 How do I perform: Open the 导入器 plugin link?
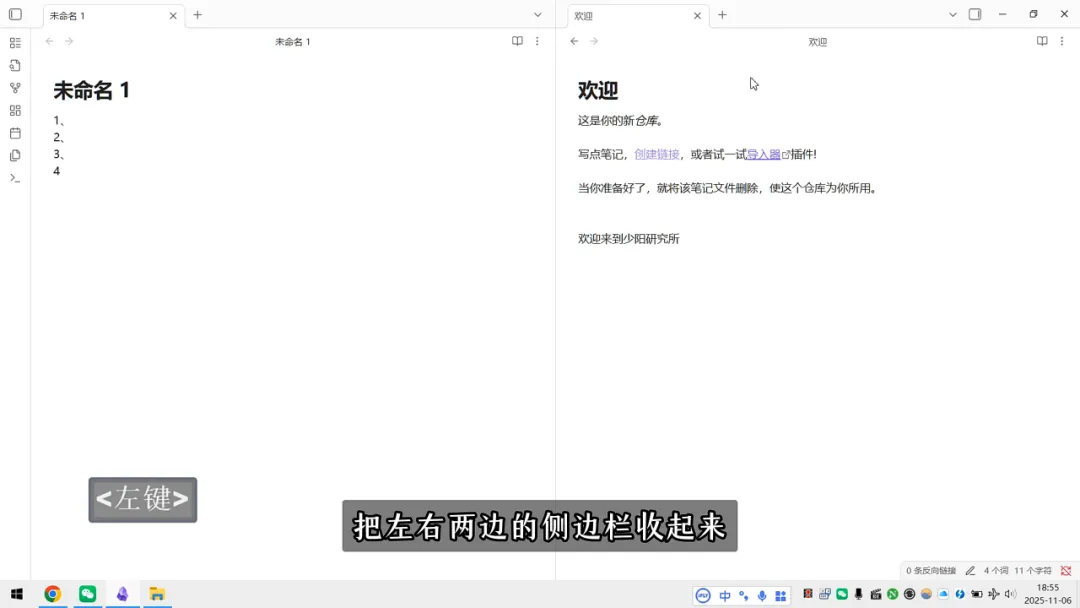(763, 153)
